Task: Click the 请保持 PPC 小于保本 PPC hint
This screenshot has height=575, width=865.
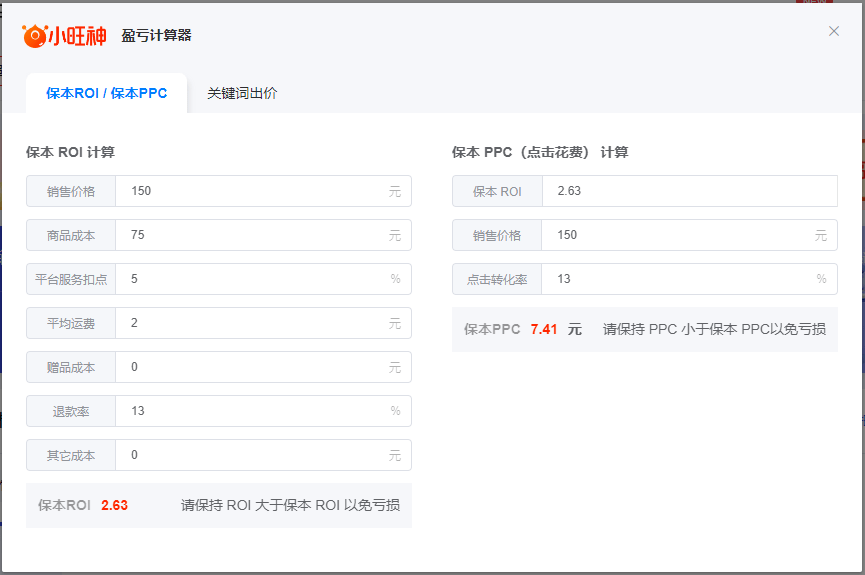Action: point(714,329)
